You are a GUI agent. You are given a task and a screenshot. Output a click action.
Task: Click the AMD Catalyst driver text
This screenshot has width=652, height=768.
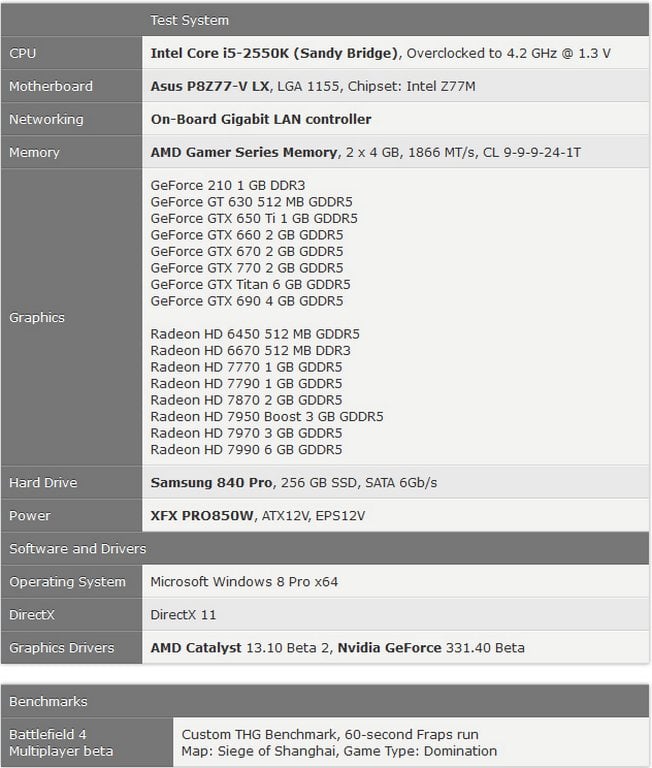click(196, 647)
